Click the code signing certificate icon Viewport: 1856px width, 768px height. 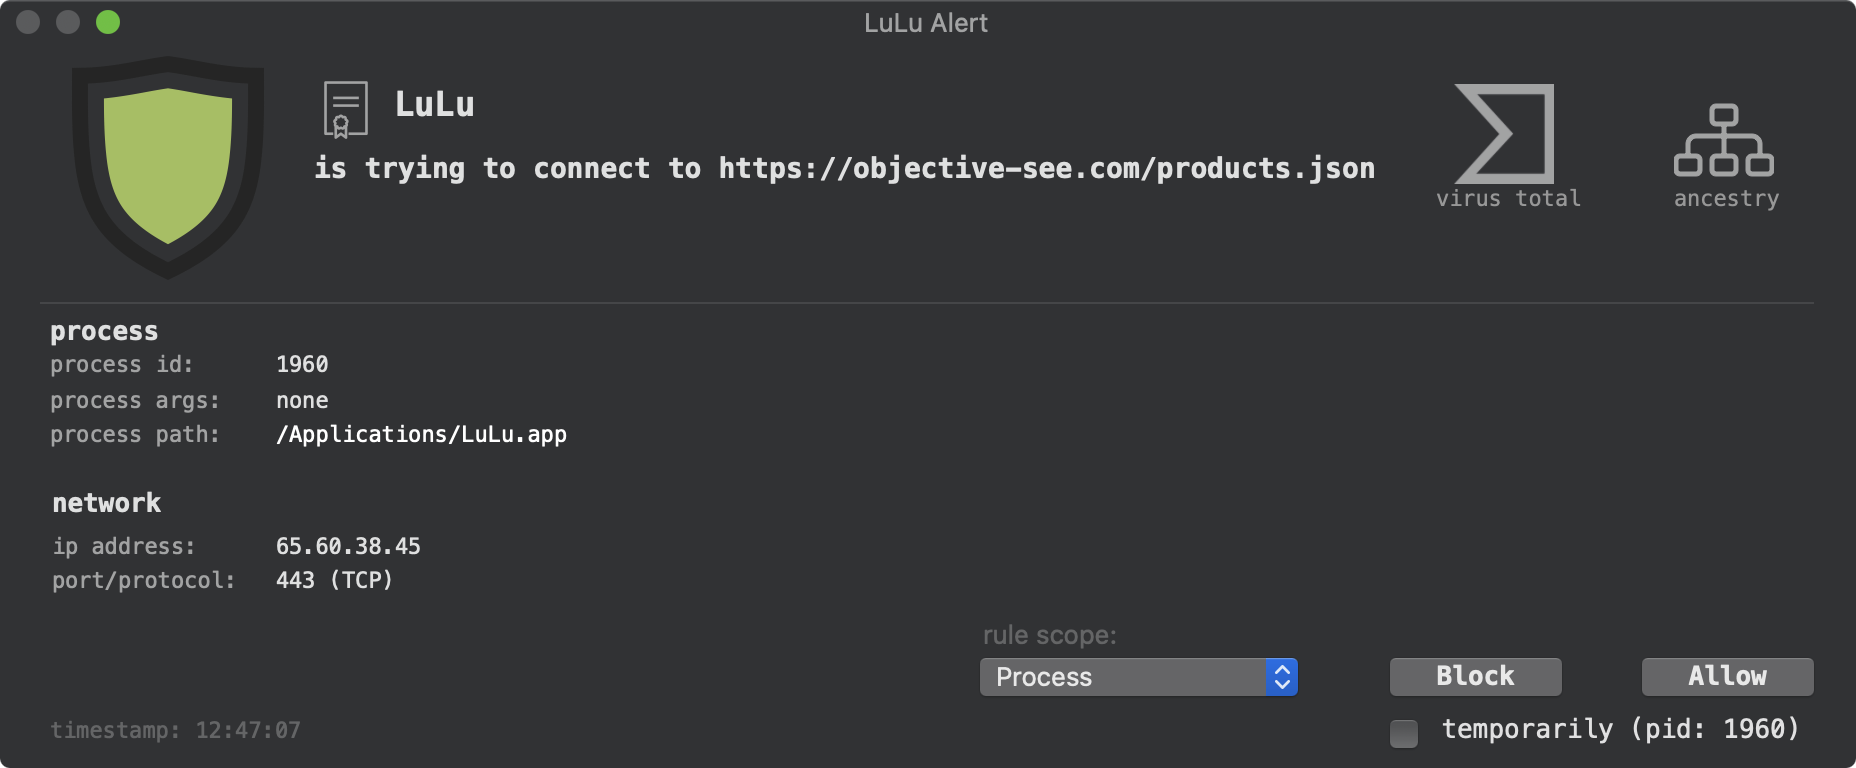pyautogui.click(x=345, y=109)
